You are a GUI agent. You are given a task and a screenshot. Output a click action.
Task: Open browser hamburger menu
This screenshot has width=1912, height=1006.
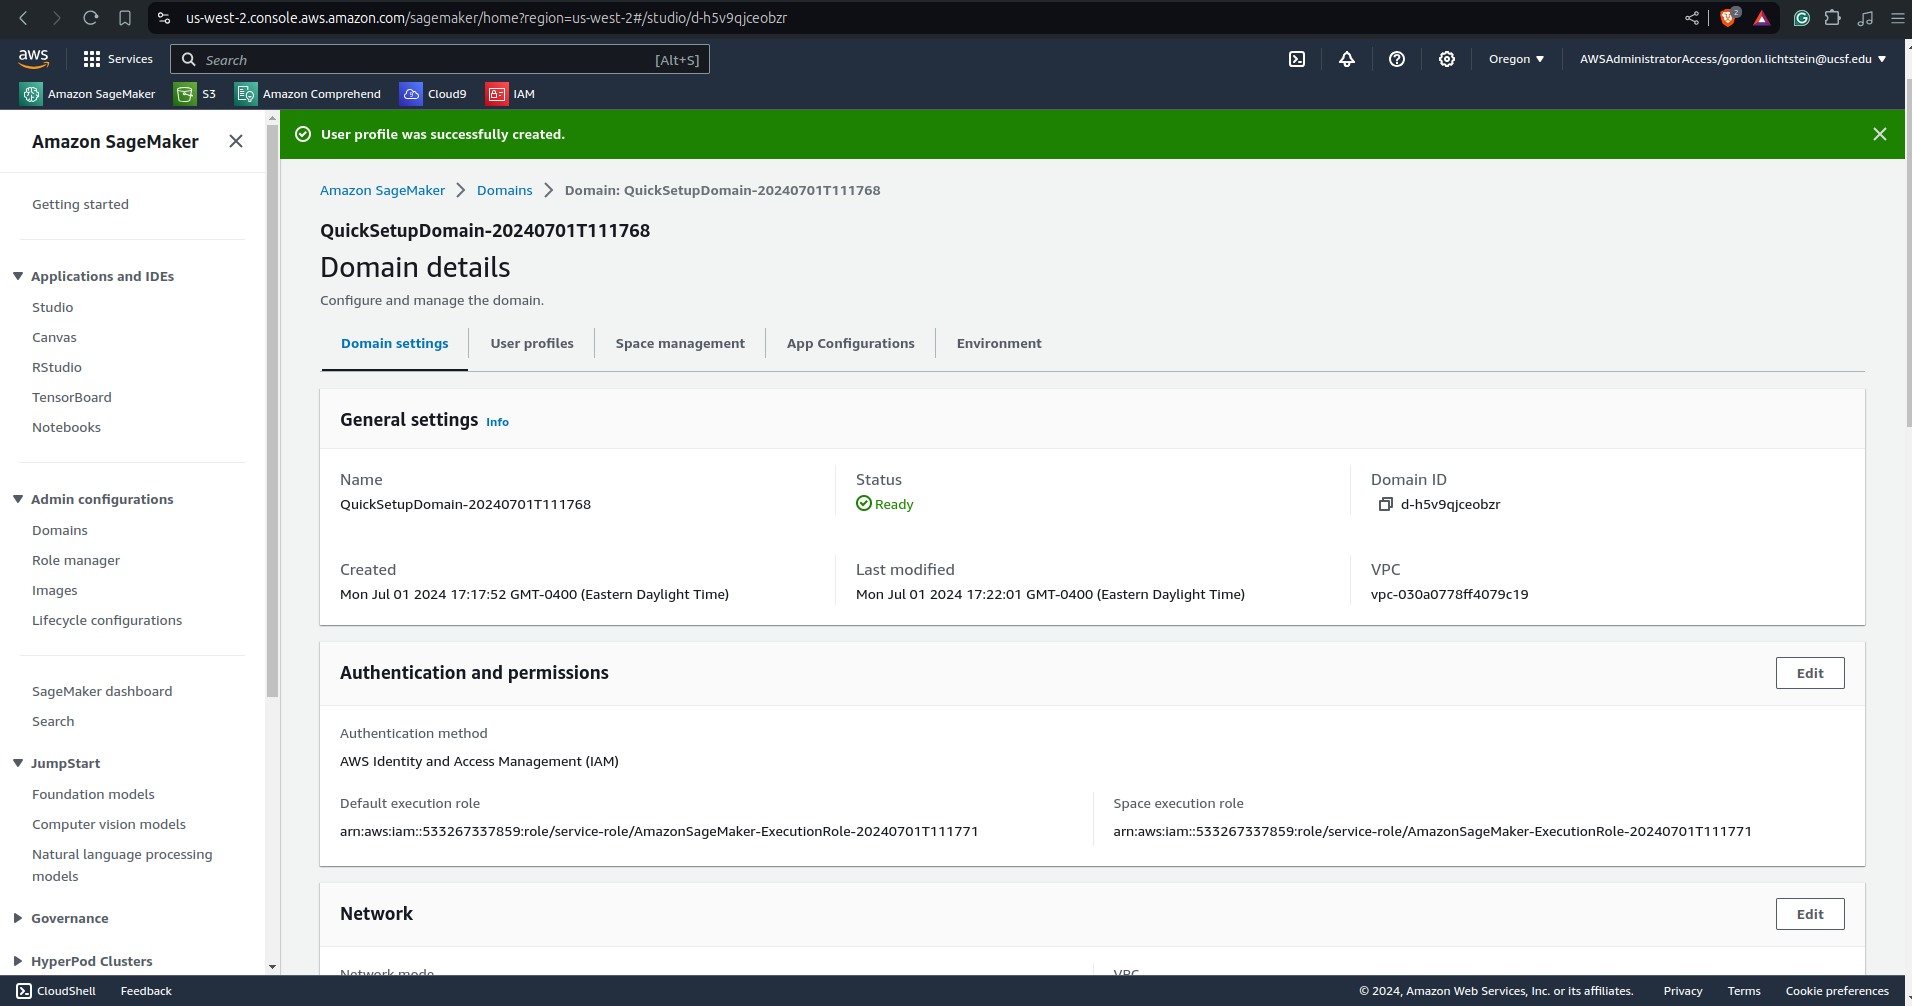[1897, 18]
